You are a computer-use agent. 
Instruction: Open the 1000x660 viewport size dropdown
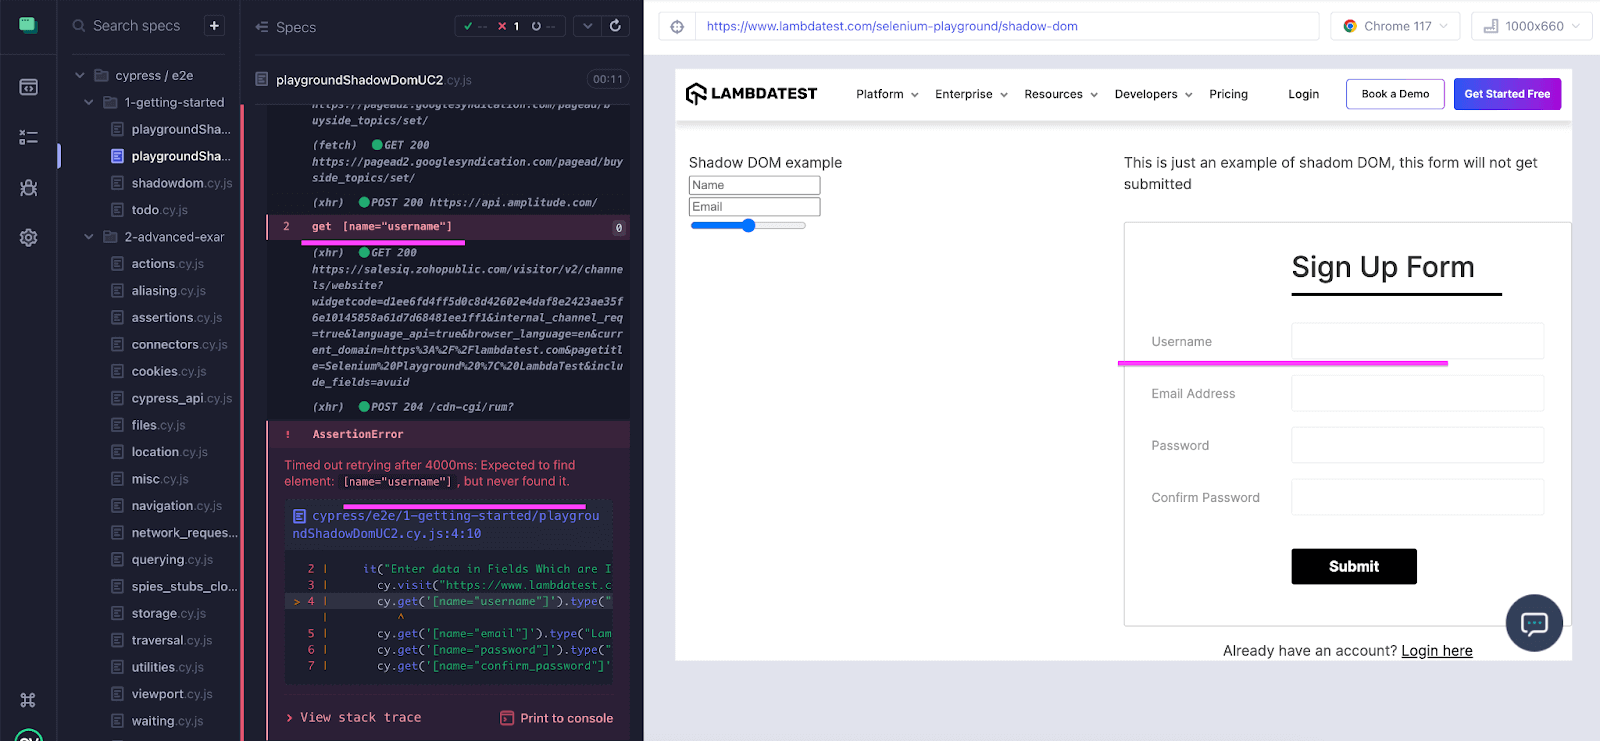(1531, 26)
